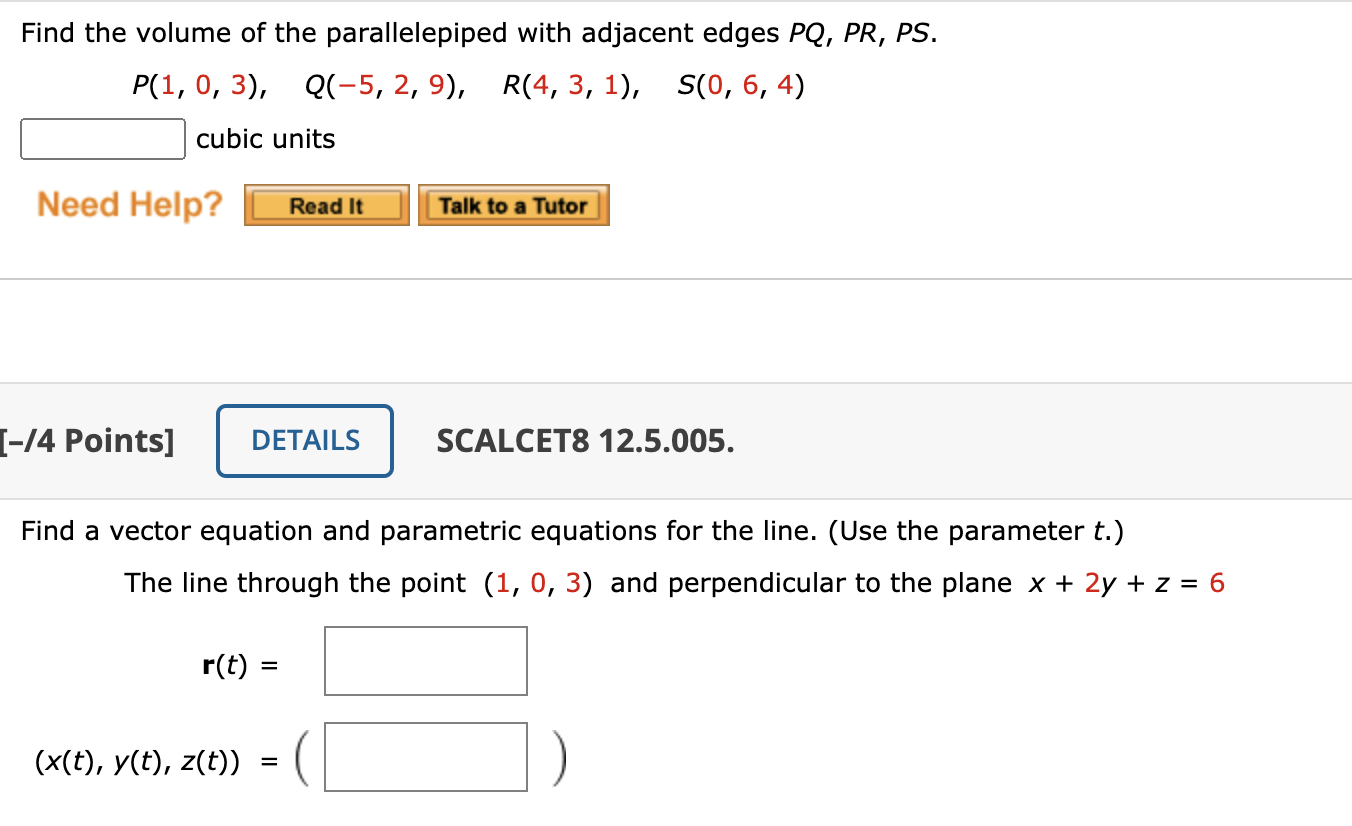Click the [-/4 Points] score indicator
Viewport: 1352px width, 826px height.
pos(88,440)
